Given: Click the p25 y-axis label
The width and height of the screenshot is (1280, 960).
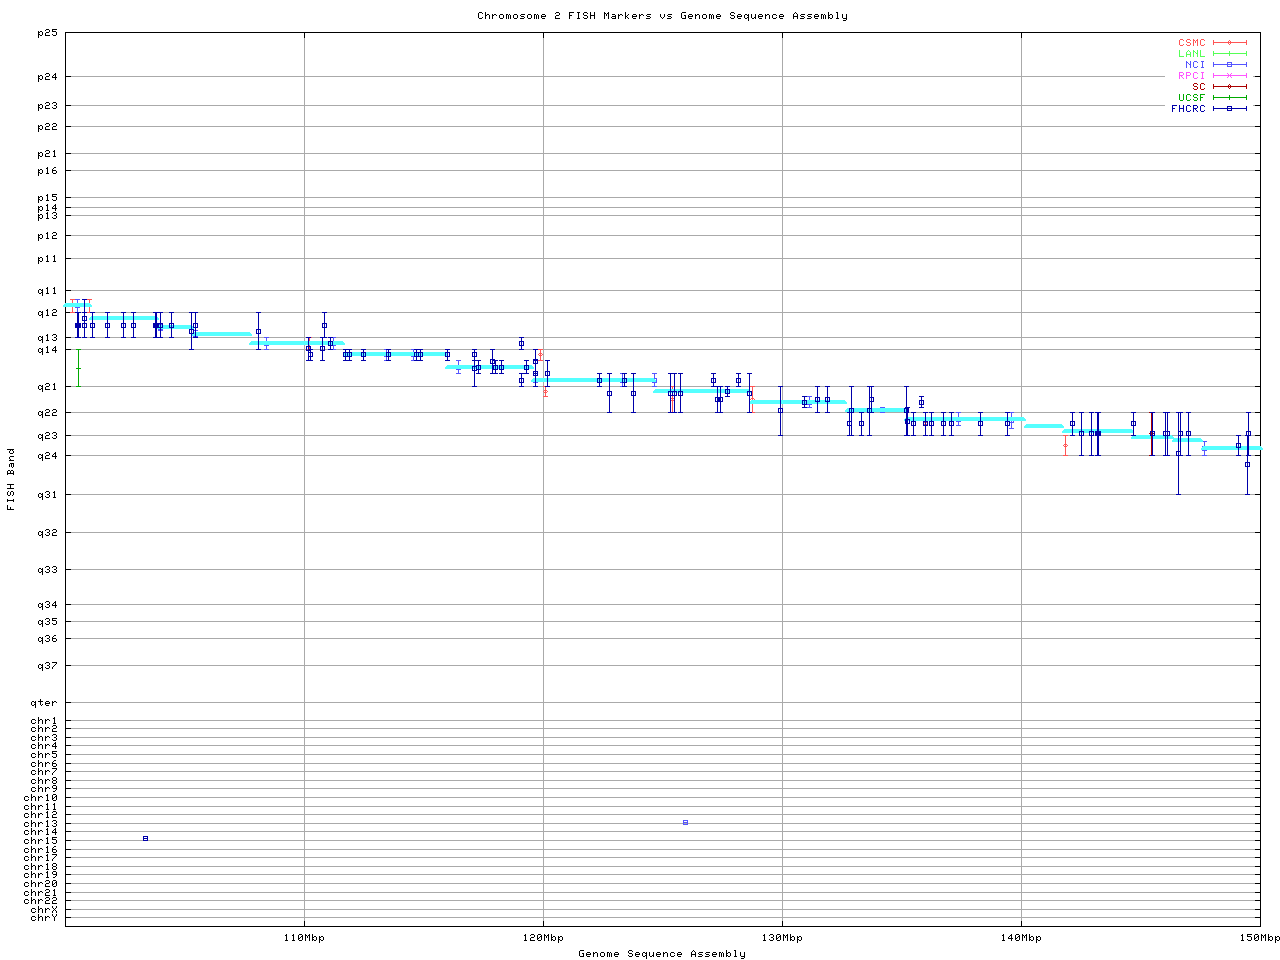Looking at the screenshot, I should point(47,33).
